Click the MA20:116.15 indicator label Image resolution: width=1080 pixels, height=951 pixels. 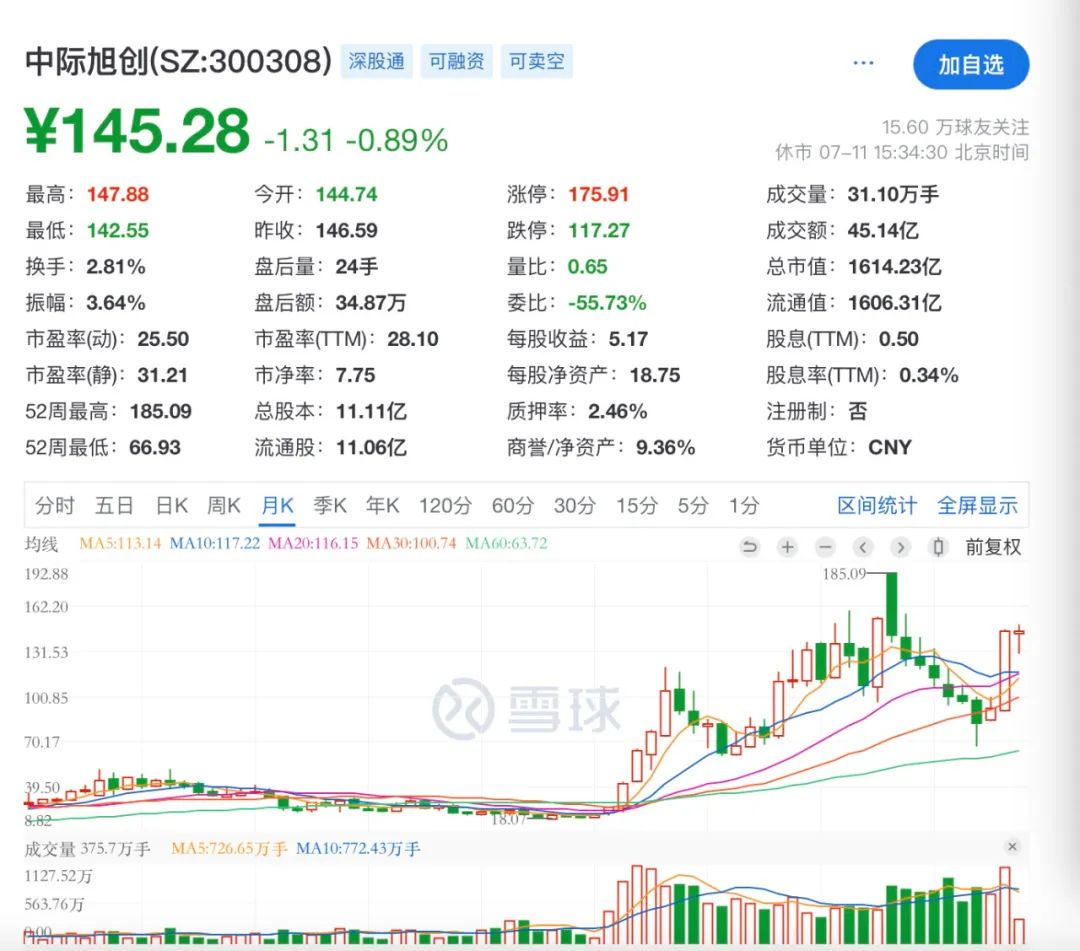(x=313, y=543)
